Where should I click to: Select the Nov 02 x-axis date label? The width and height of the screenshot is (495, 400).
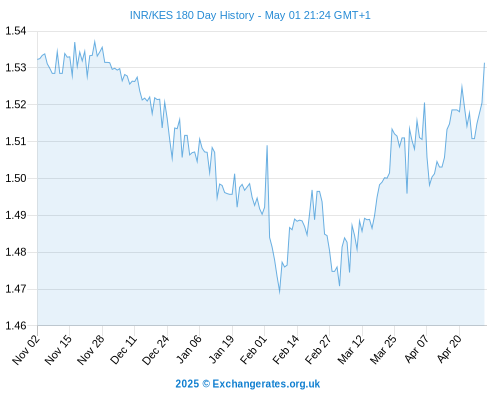coord(26,350)
